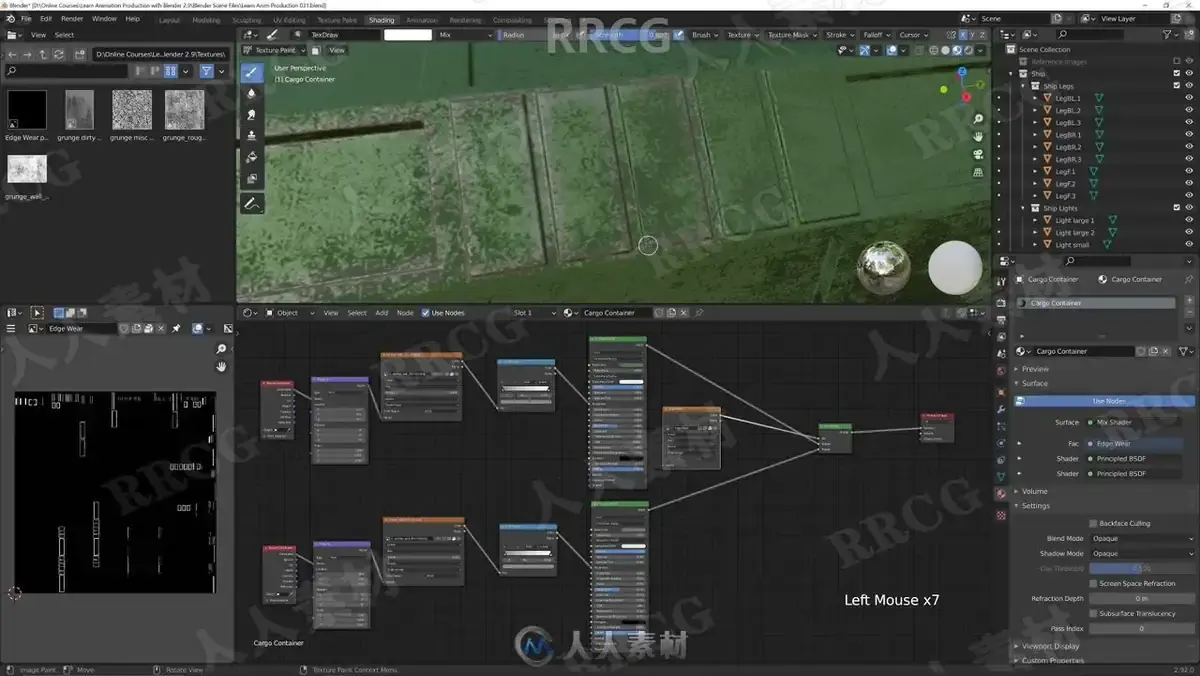
Task: Expand LegBR.2 in outliner tree
Action: point(1034,147)
